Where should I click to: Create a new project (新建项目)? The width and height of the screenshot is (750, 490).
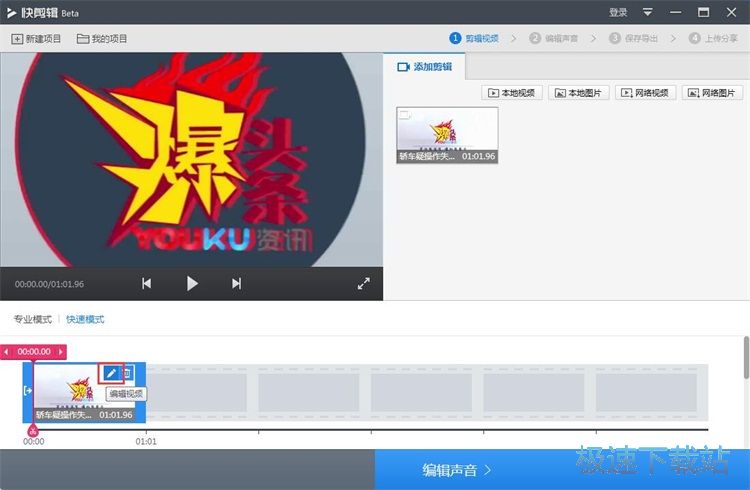point(36,39)
